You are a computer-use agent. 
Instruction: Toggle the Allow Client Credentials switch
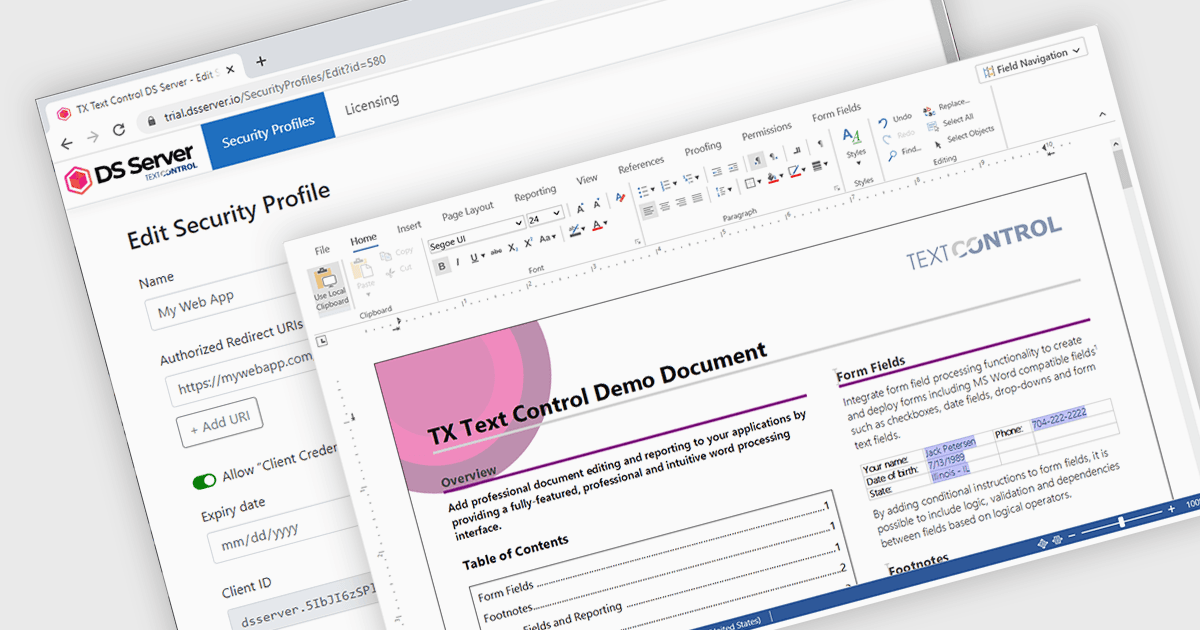point(205,481)
